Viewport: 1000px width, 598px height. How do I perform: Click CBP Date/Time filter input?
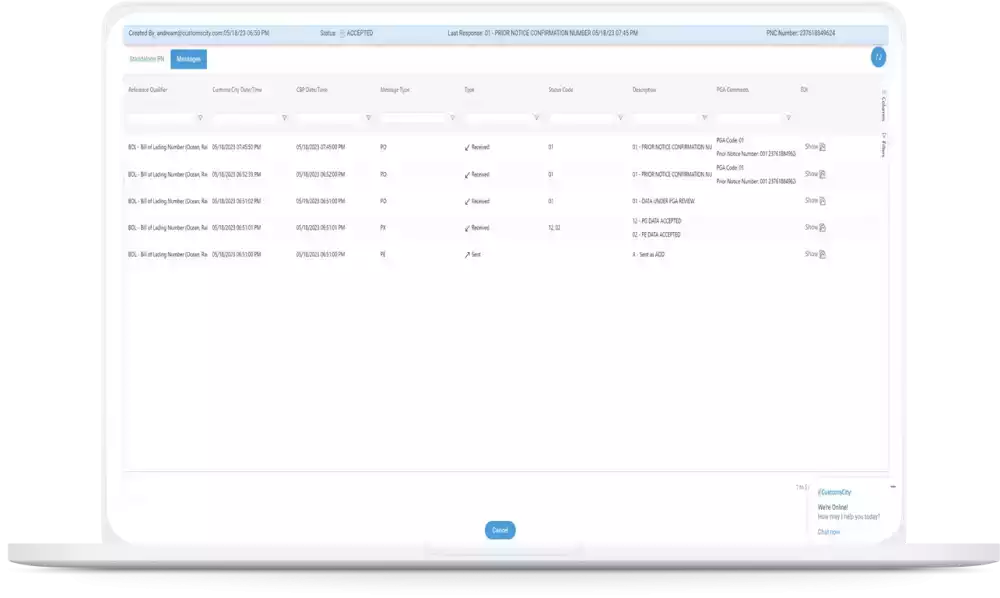click(329, 118)
